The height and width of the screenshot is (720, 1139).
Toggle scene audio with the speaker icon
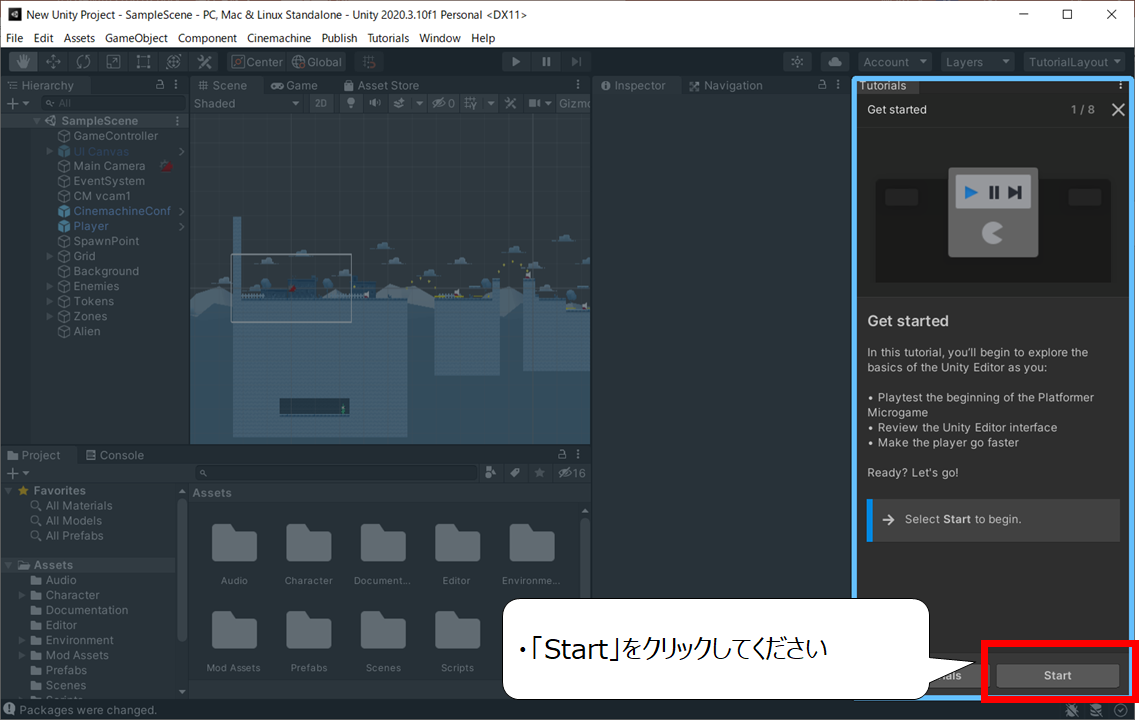375,103
